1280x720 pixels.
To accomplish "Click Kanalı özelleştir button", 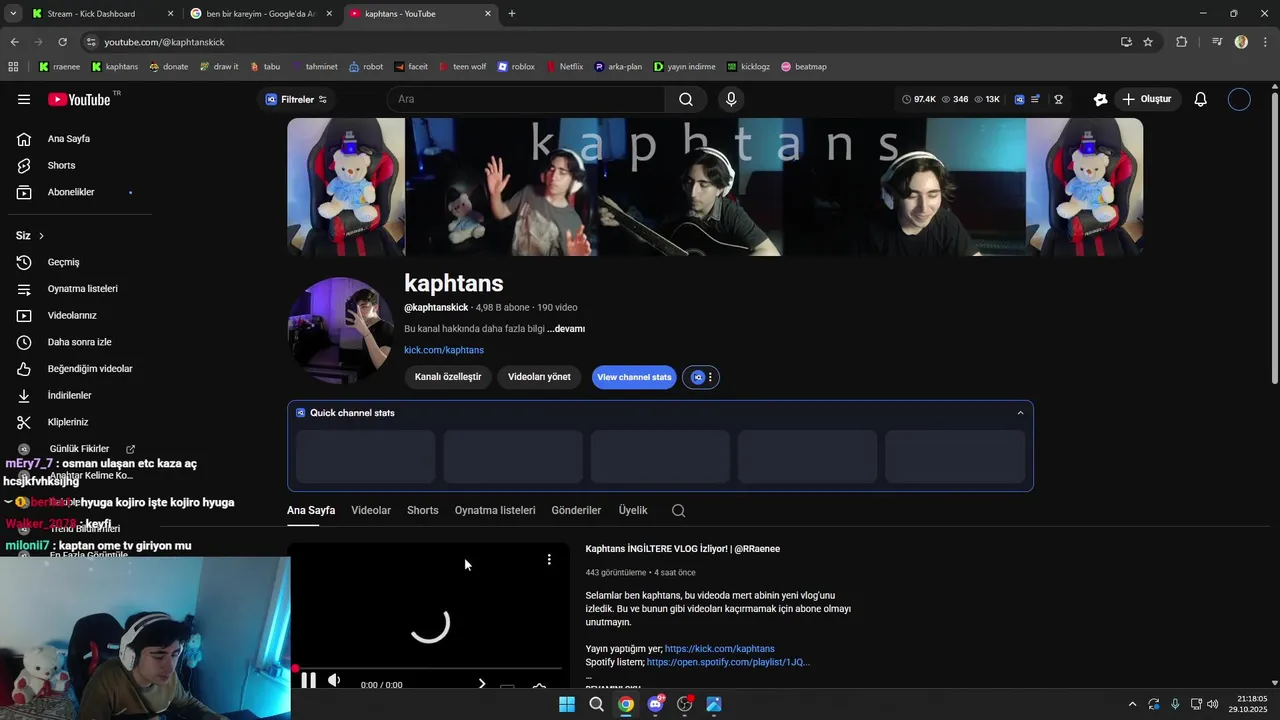I will (448, 377).
